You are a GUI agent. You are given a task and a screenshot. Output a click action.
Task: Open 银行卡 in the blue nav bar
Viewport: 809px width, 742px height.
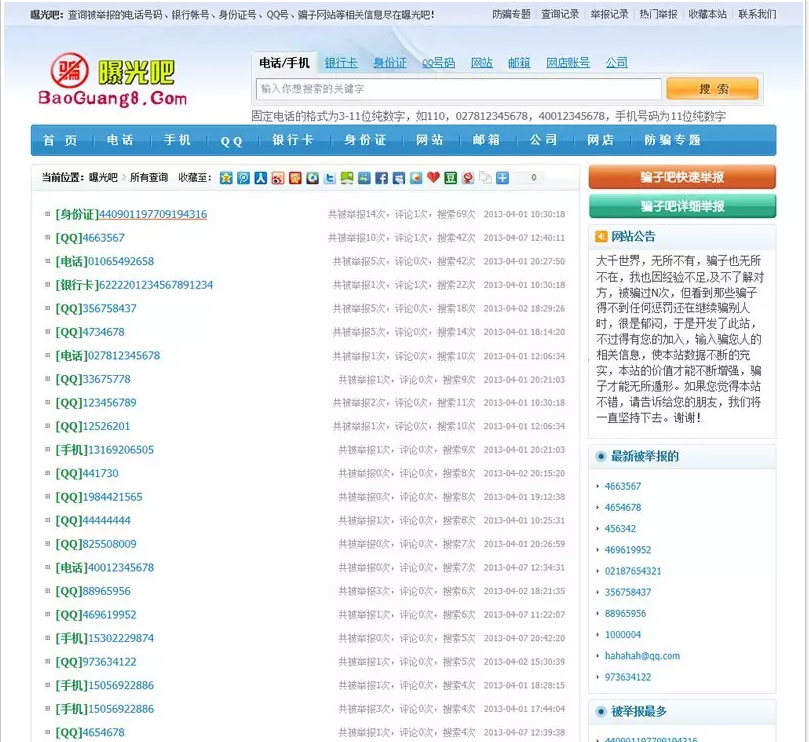[293, 140]
